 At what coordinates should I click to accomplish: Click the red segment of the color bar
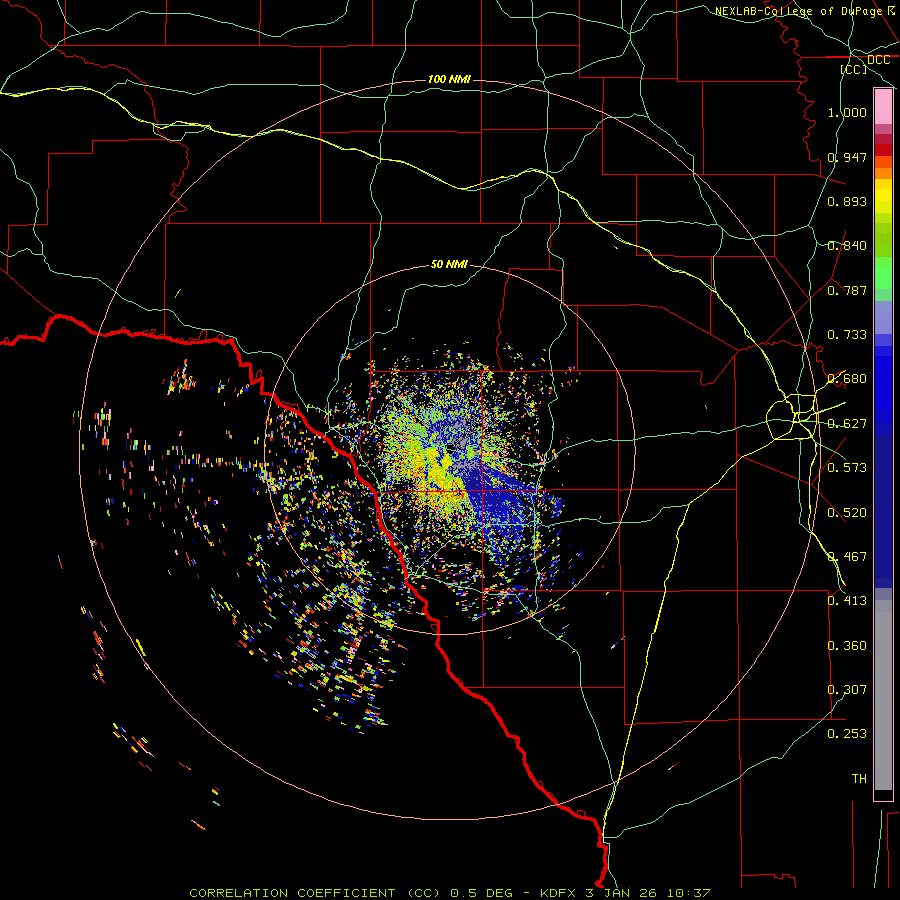tap(883, 149)
